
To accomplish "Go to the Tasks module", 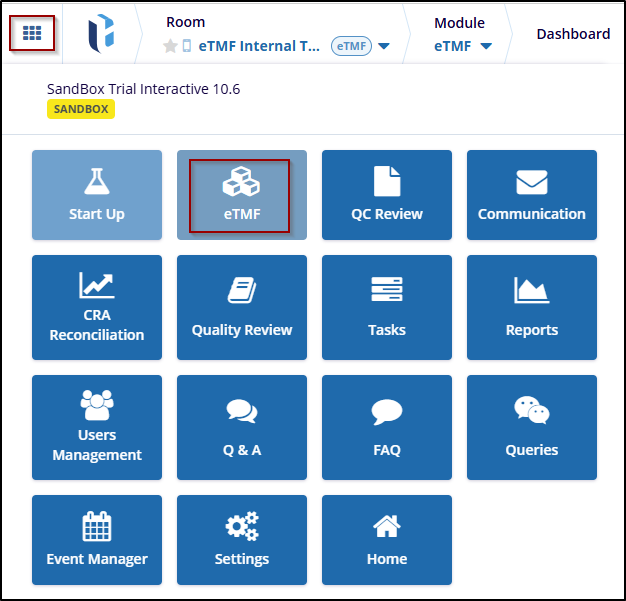I will [386, 307].
